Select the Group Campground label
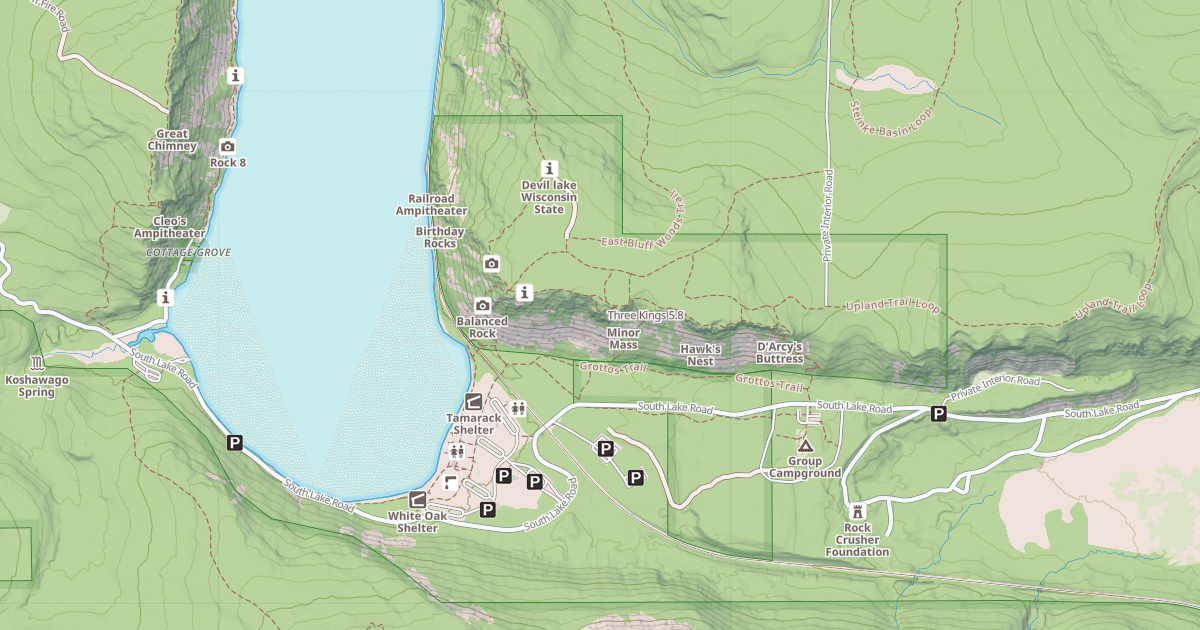Screen dimensions: 1200x630 click(x=805, y=468)
